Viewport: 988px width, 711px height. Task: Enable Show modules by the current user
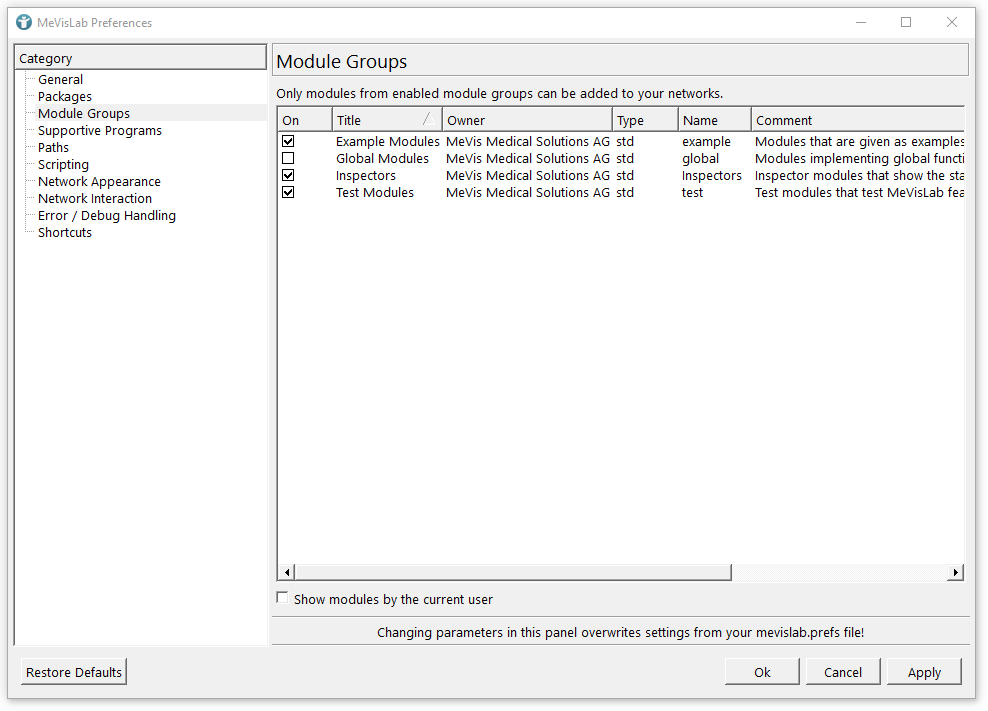click(283, 599)
